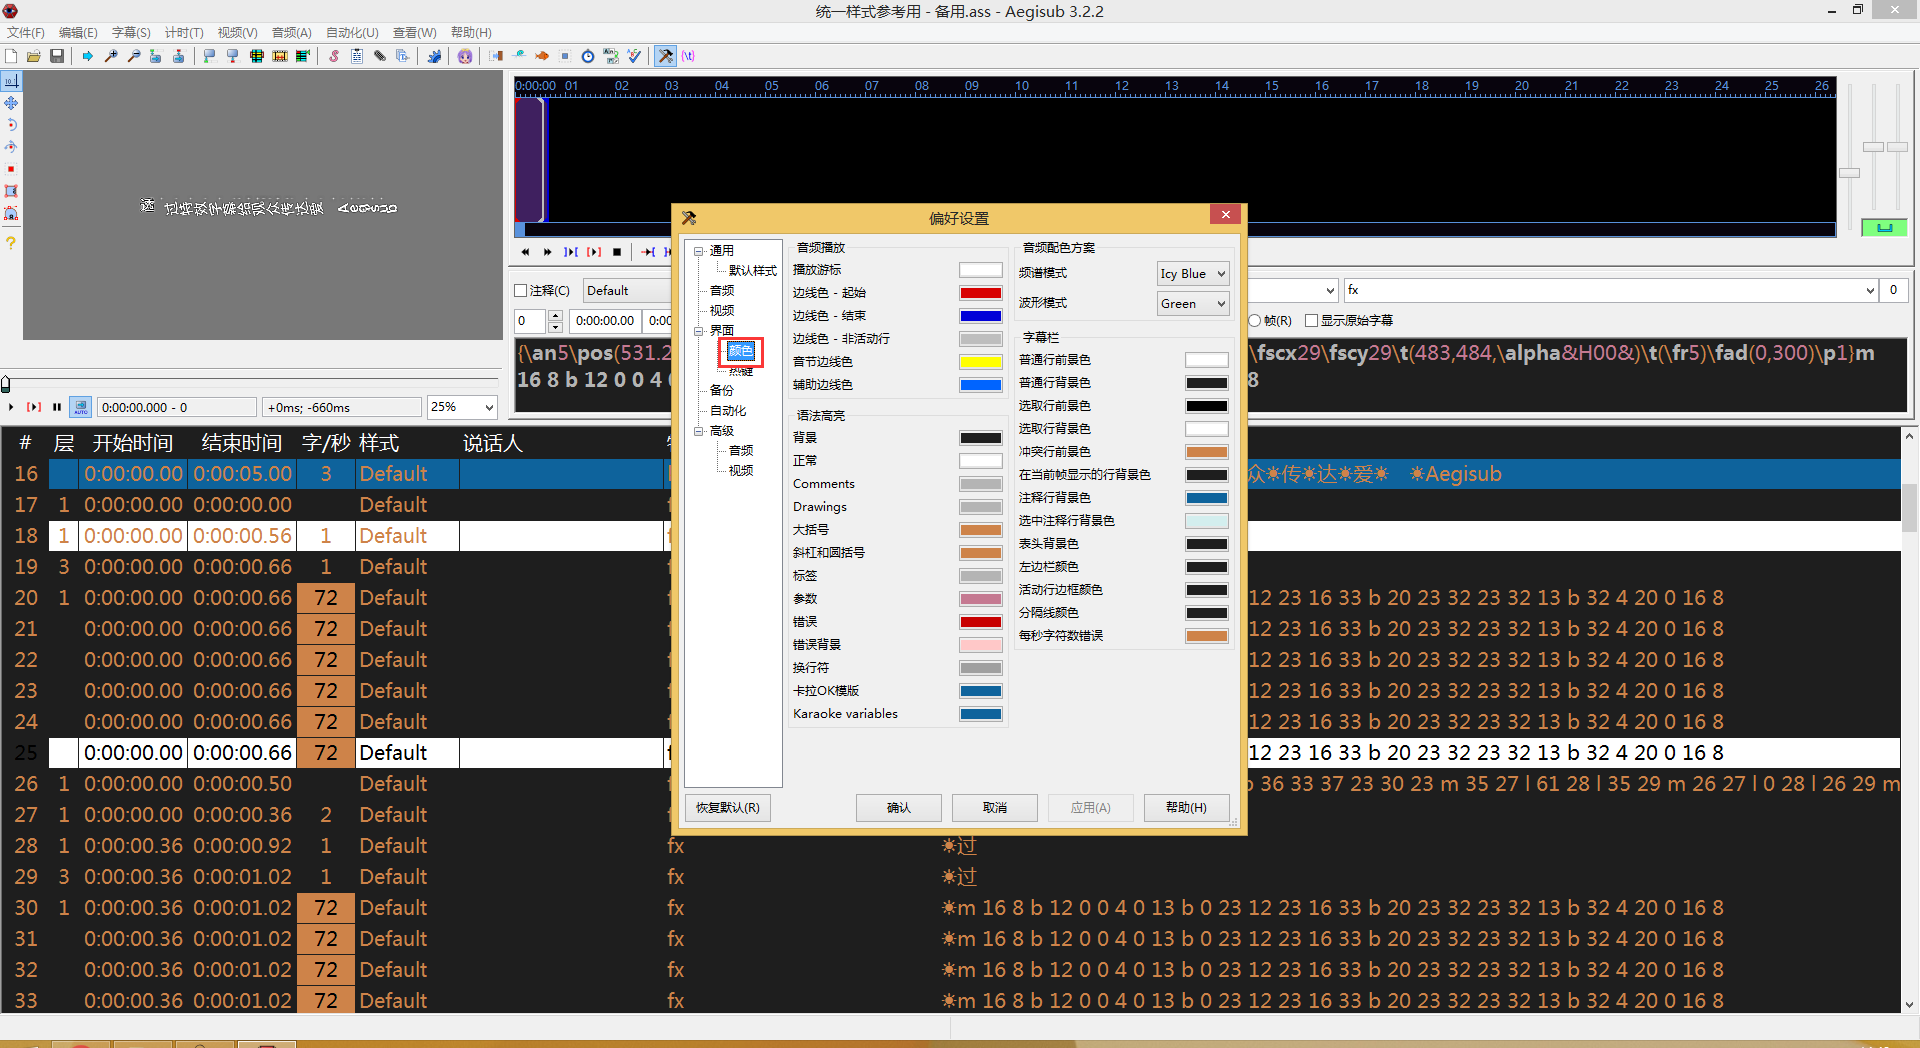Collapse the 界面 tree node
Viewport: 1920px width, 1048px height.
click(x=699, y=331)
